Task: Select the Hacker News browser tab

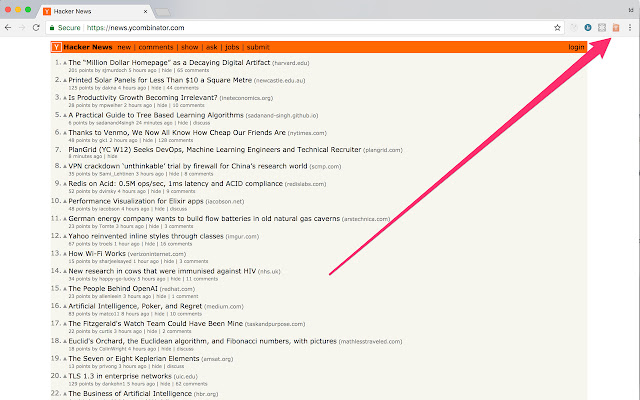Action: (94, 11)
